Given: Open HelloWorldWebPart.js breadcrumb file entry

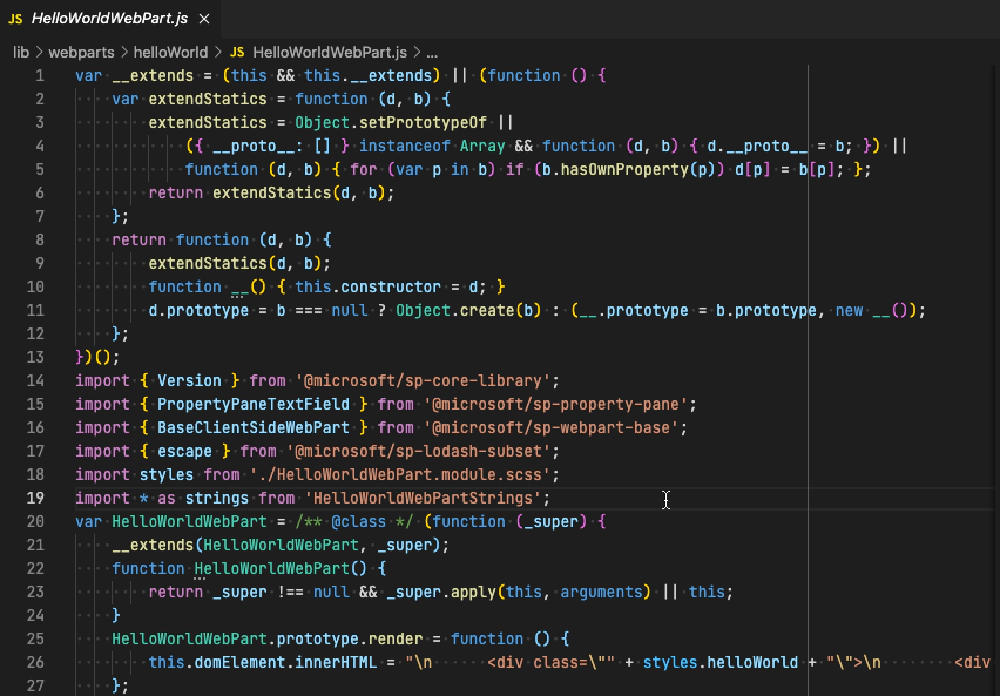Looking at the screenshot, I should pos(330,52).
